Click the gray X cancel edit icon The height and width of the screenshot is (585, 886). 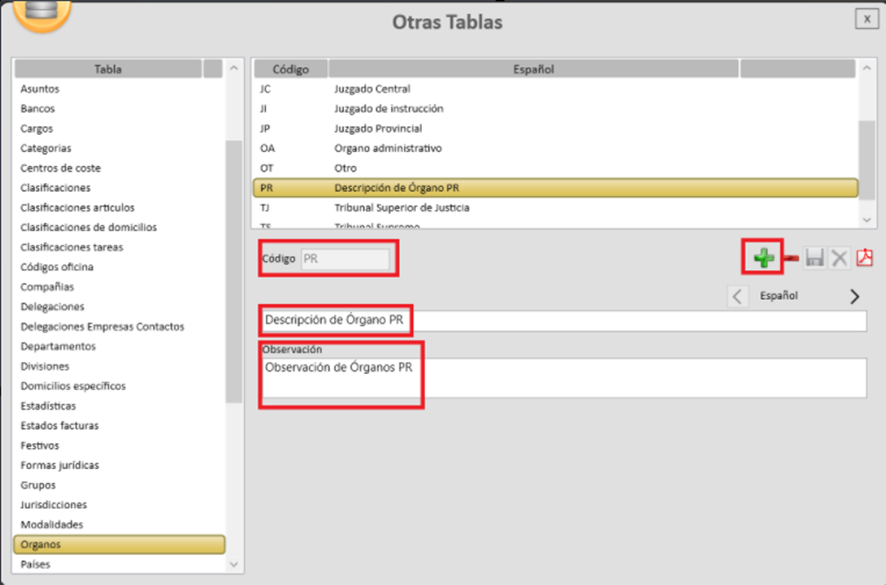point(839,258)
